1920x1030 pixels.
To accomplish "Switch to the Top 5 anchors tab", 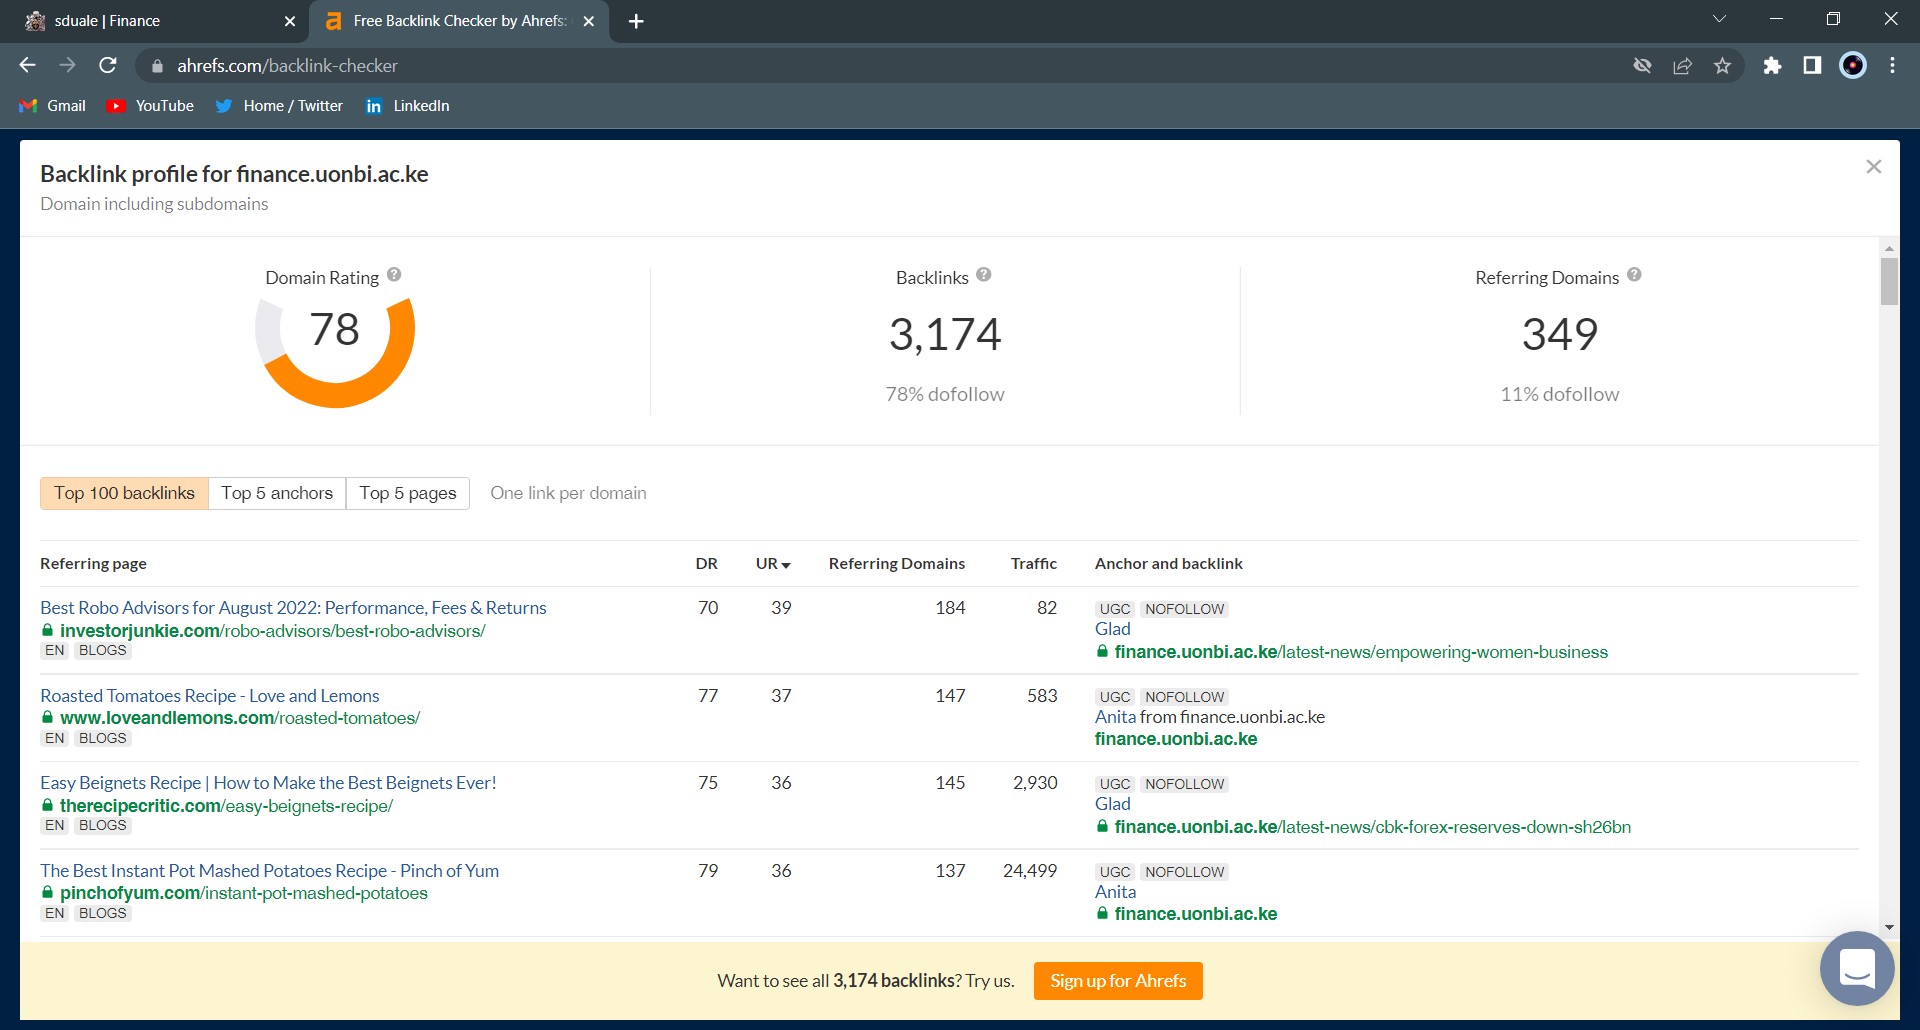I will 277,493.
